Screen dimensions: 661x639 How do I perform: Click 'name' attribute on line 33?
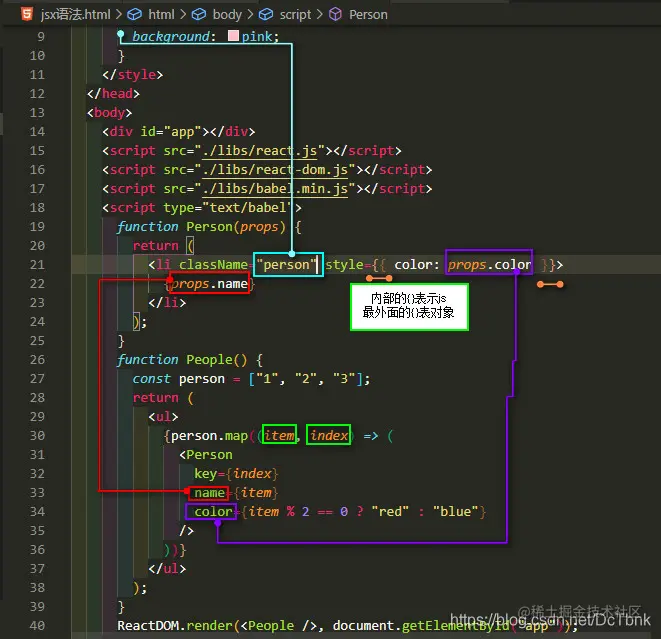click(210, 493)
